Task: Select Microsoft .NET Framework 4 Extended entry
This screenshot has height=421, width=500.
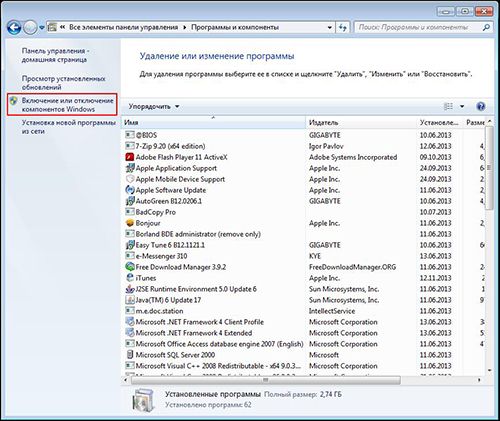Action: (x=194, y=333)
